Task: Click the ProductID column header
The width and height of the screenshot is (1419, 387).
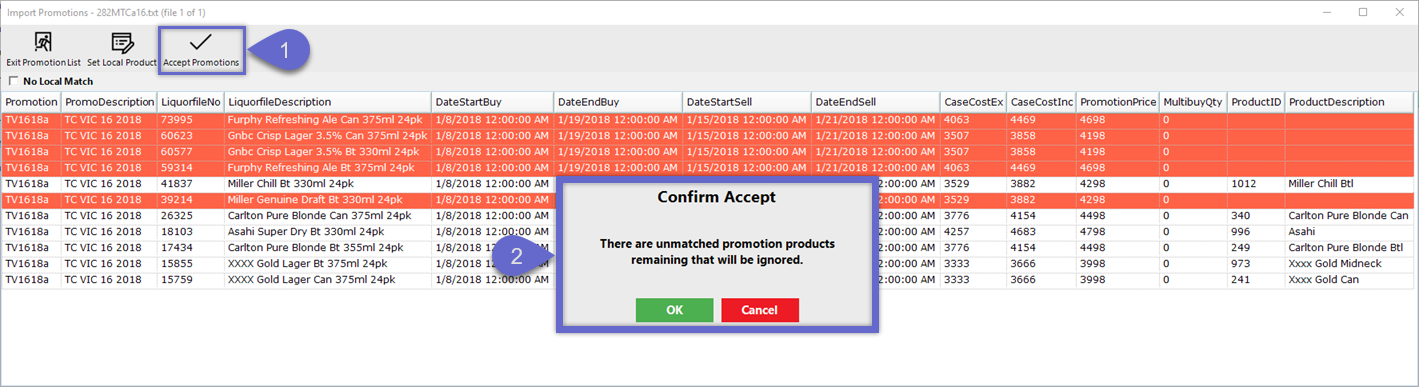Action: (x=1256, y=102)
